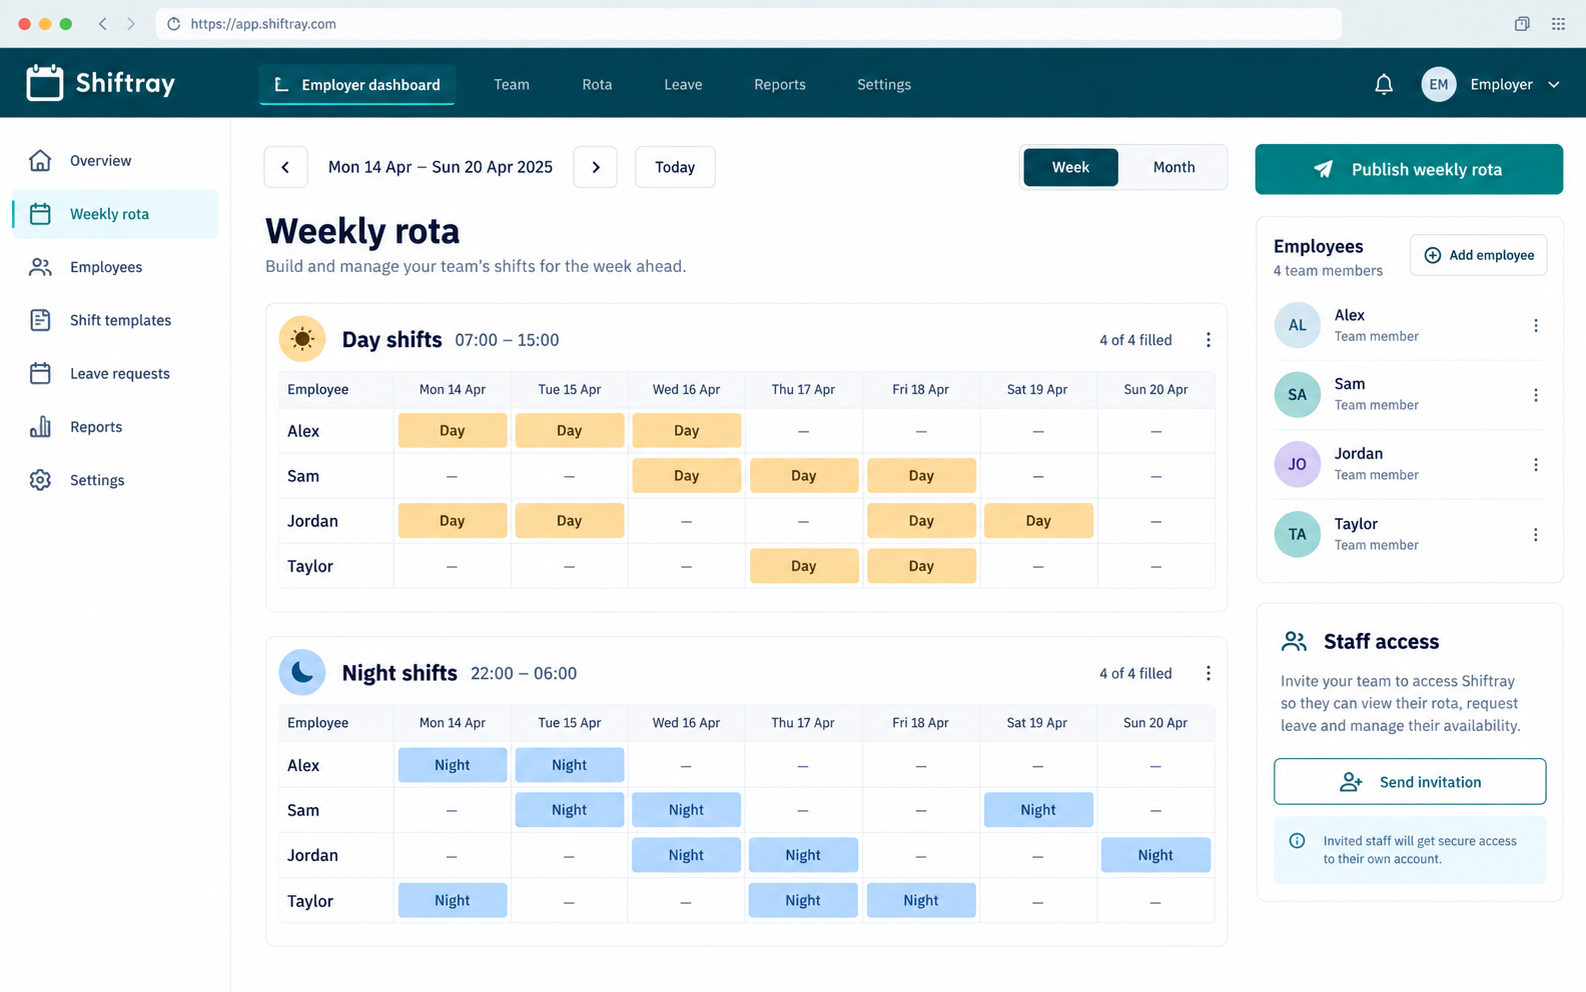Click the Night shifts 'Wed 16 Apr' column header
1586x992 pixels.
click(686, 723)
